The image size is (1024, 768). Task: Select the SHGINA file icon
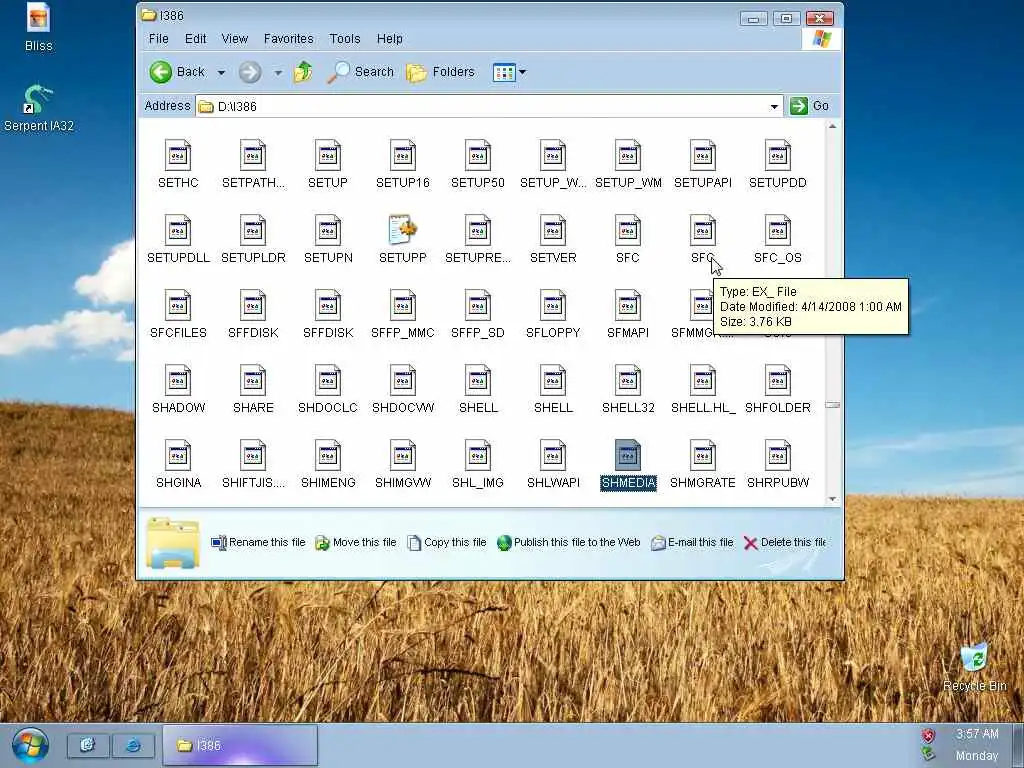pyautogui.click(x=178, y=455)
